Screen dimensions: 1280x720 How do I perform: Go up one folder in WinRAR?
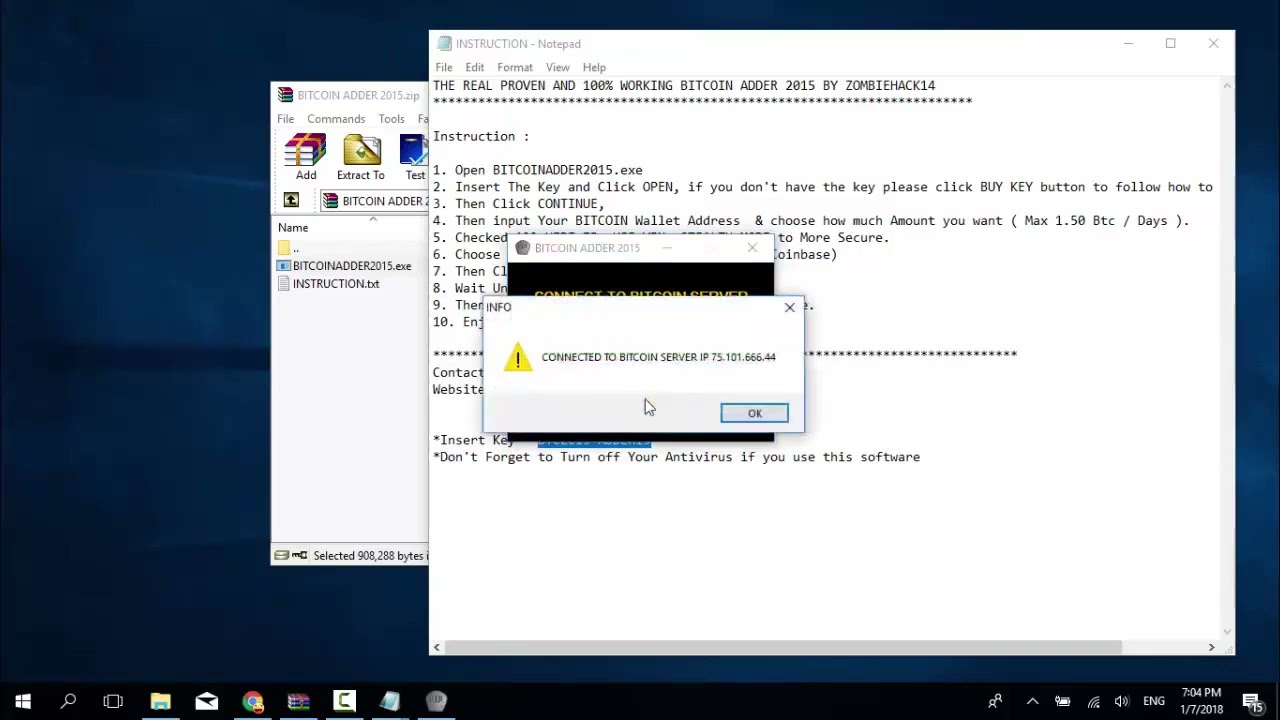[x=291, y=201]
